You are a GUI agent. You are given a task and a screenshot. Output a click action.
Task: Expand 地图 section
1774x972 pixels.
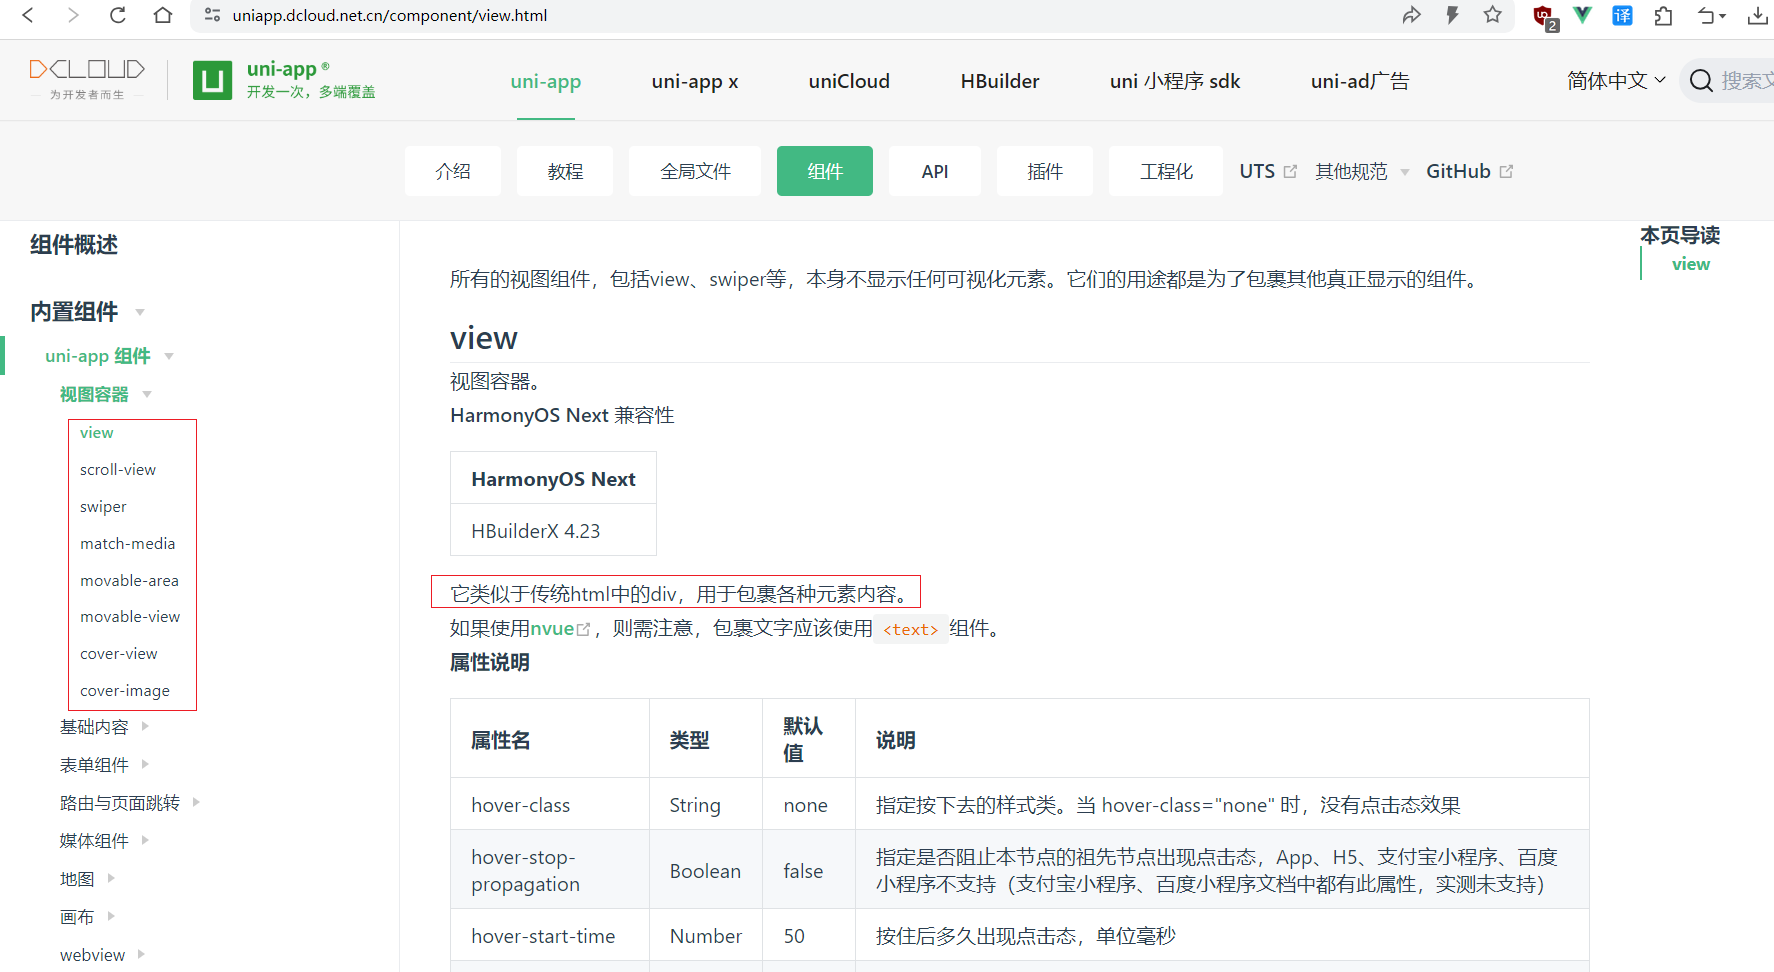point(88,879)
